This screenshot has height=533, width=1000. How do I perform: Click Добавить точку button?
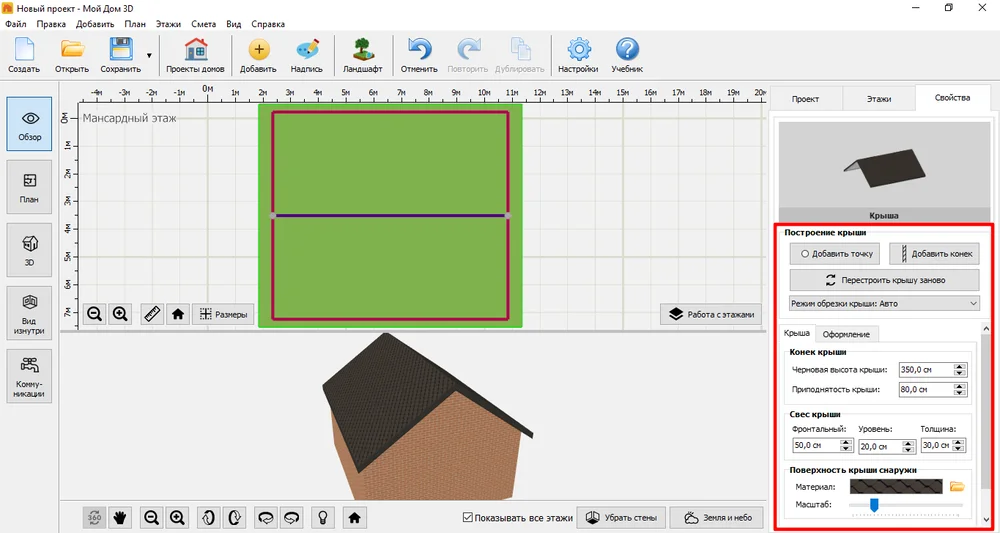[835, 254]
